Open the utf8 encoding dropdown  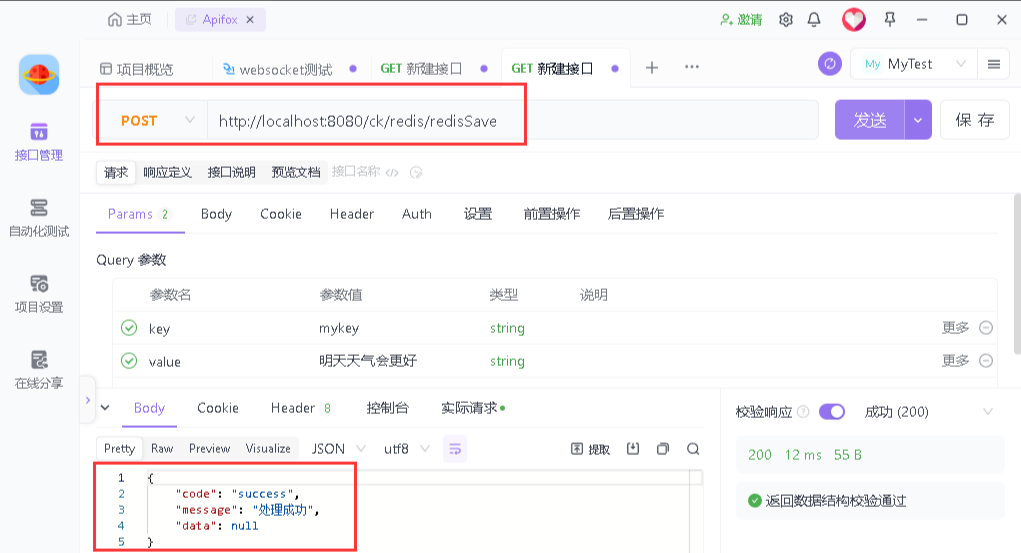click(406, 449)
